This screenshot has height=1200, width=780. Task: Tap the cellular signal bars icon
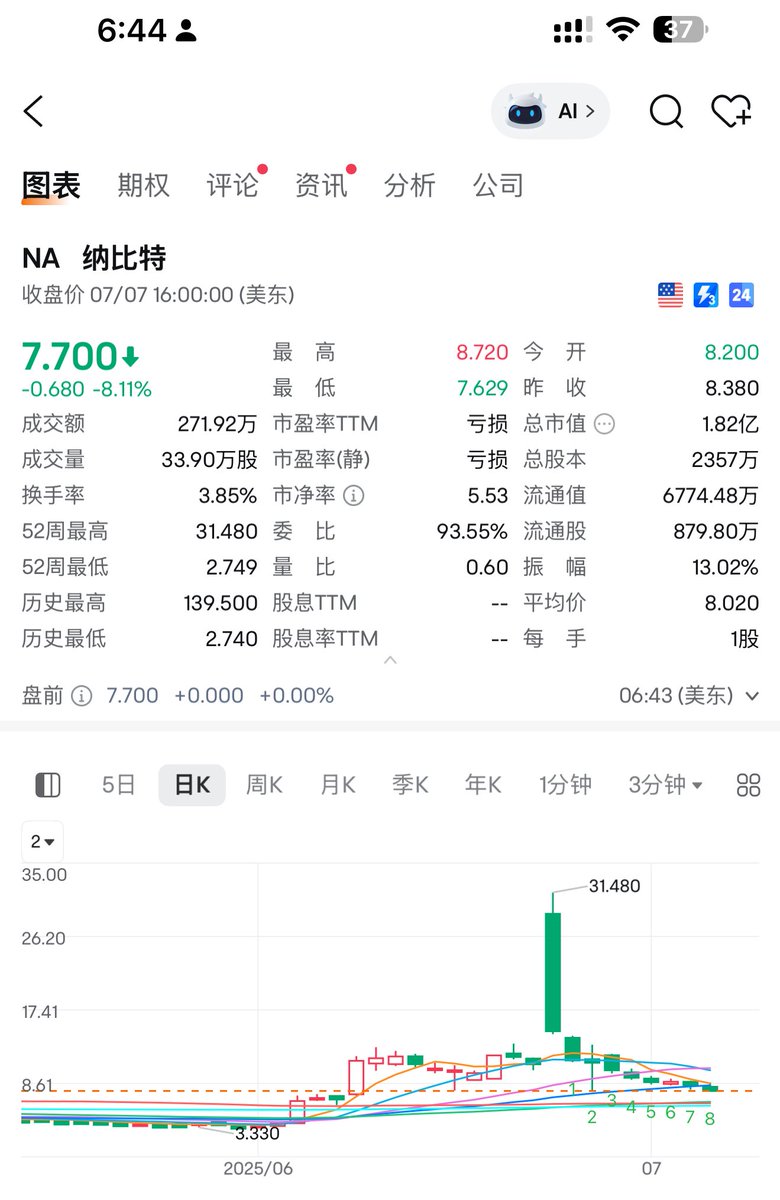click(x=573, y=31)
